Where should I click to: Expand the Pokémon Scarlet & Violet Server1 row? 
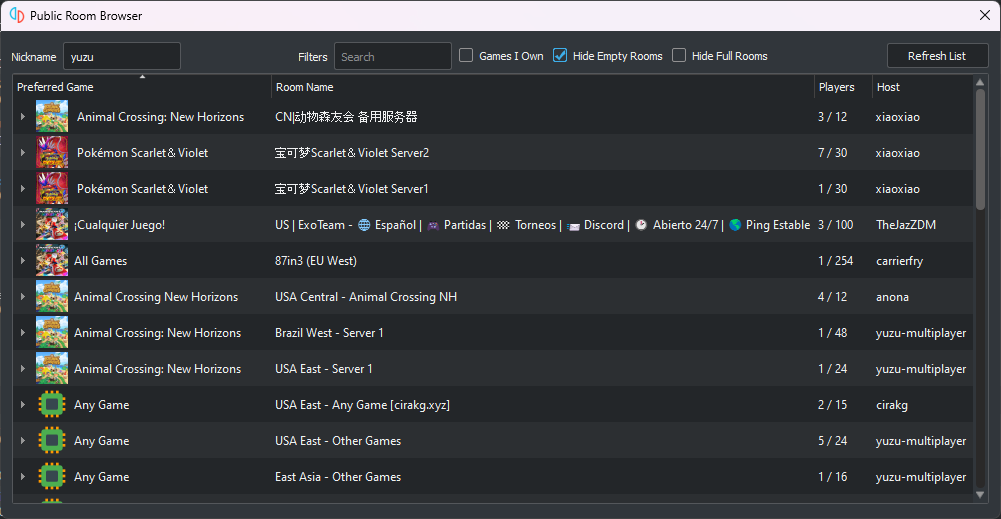tap(22, 189)
